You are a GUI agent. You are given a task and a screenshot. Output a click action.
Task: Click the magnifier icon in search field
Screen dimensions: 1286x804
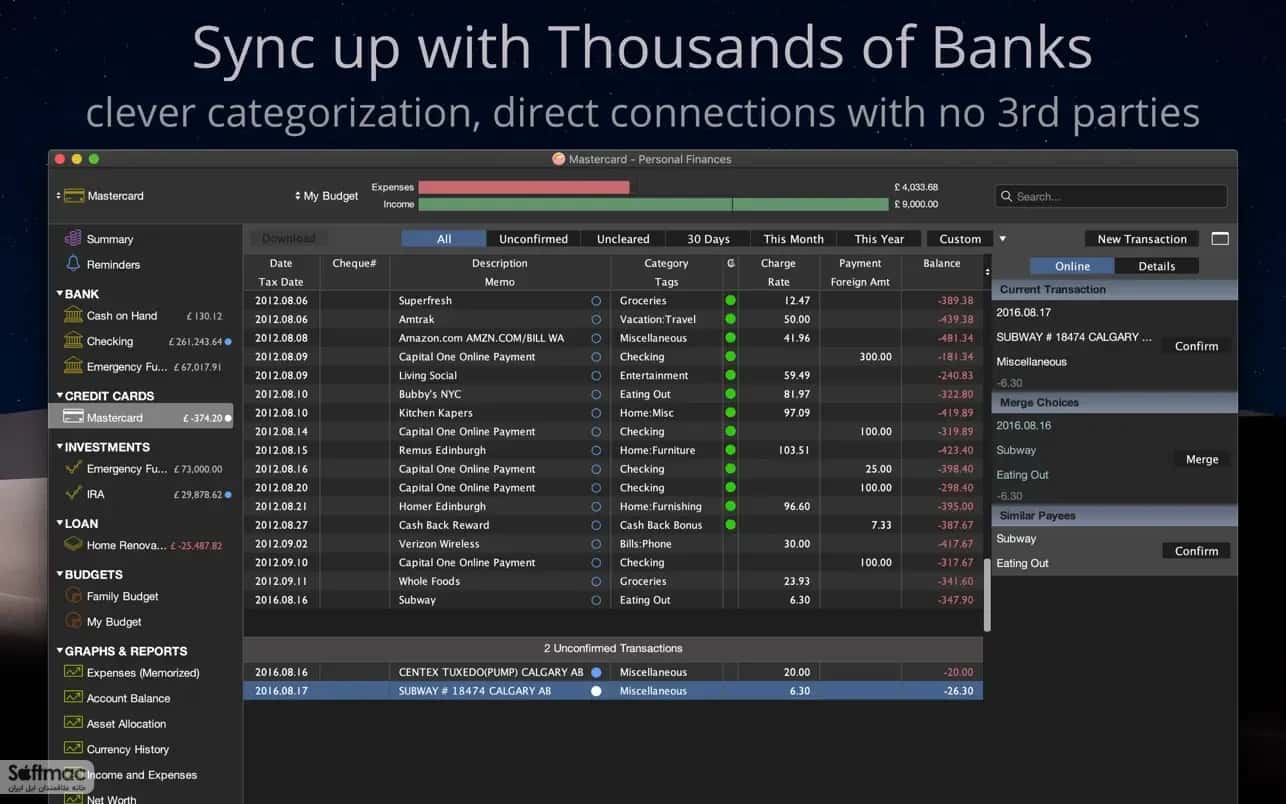[1006, 197]
